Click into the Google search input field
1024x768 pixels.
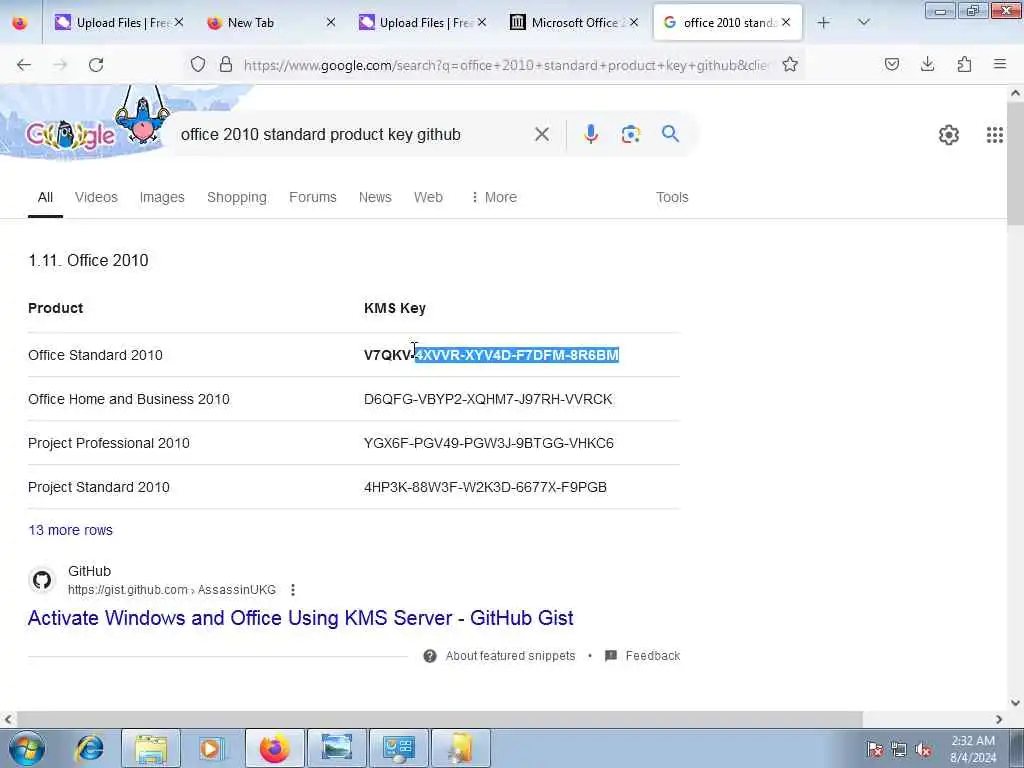tap(353, 135)
